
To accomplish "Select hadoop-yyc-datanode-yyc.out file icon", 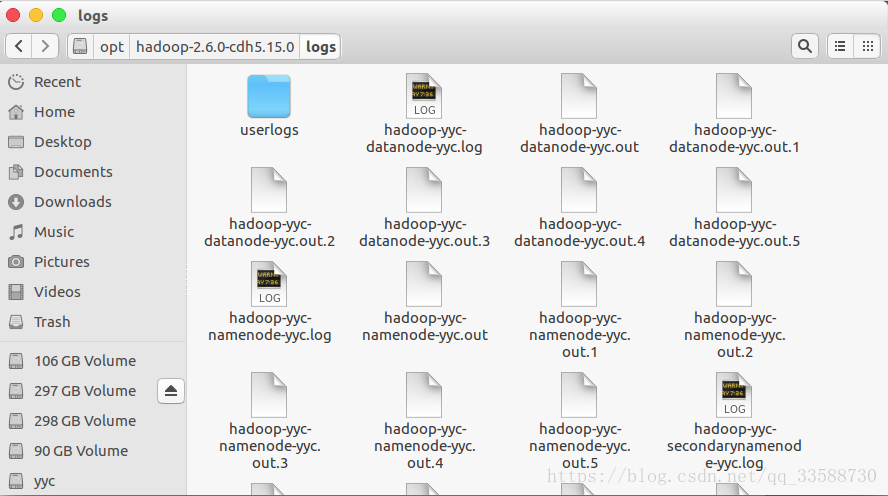I will (x=579, y=96).
